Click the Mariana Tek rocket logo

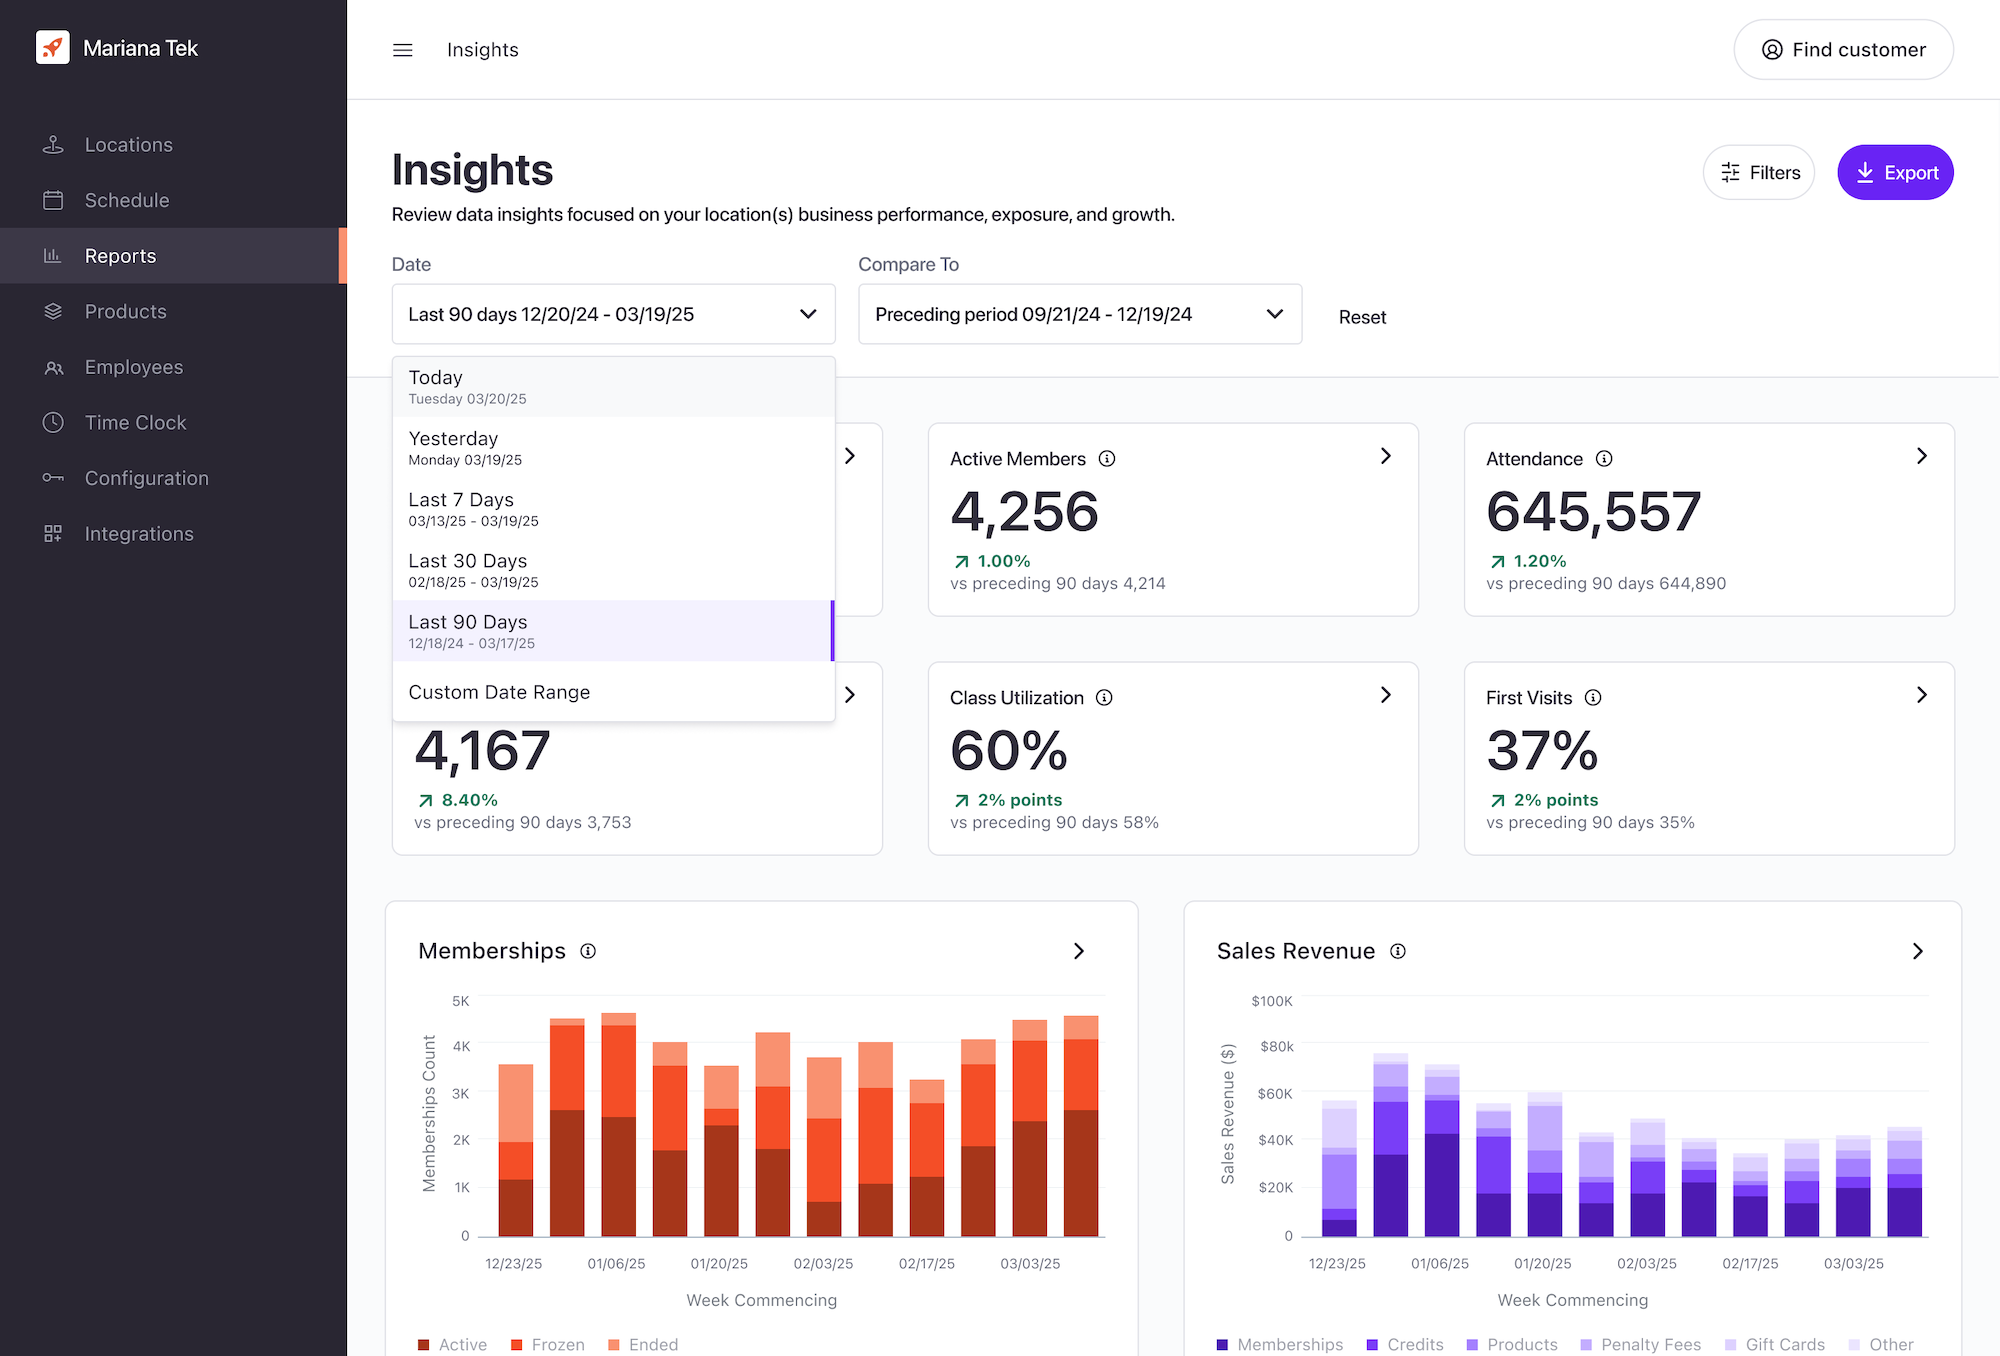[x=53, y=47]
